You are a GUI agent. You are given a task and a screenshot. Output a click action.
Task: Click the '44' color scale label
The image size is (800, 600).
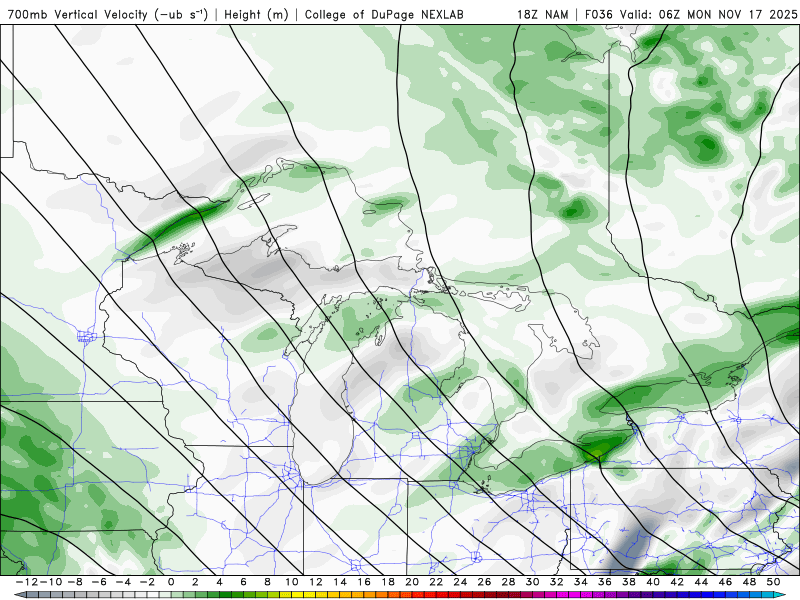(x=701, y=582)
